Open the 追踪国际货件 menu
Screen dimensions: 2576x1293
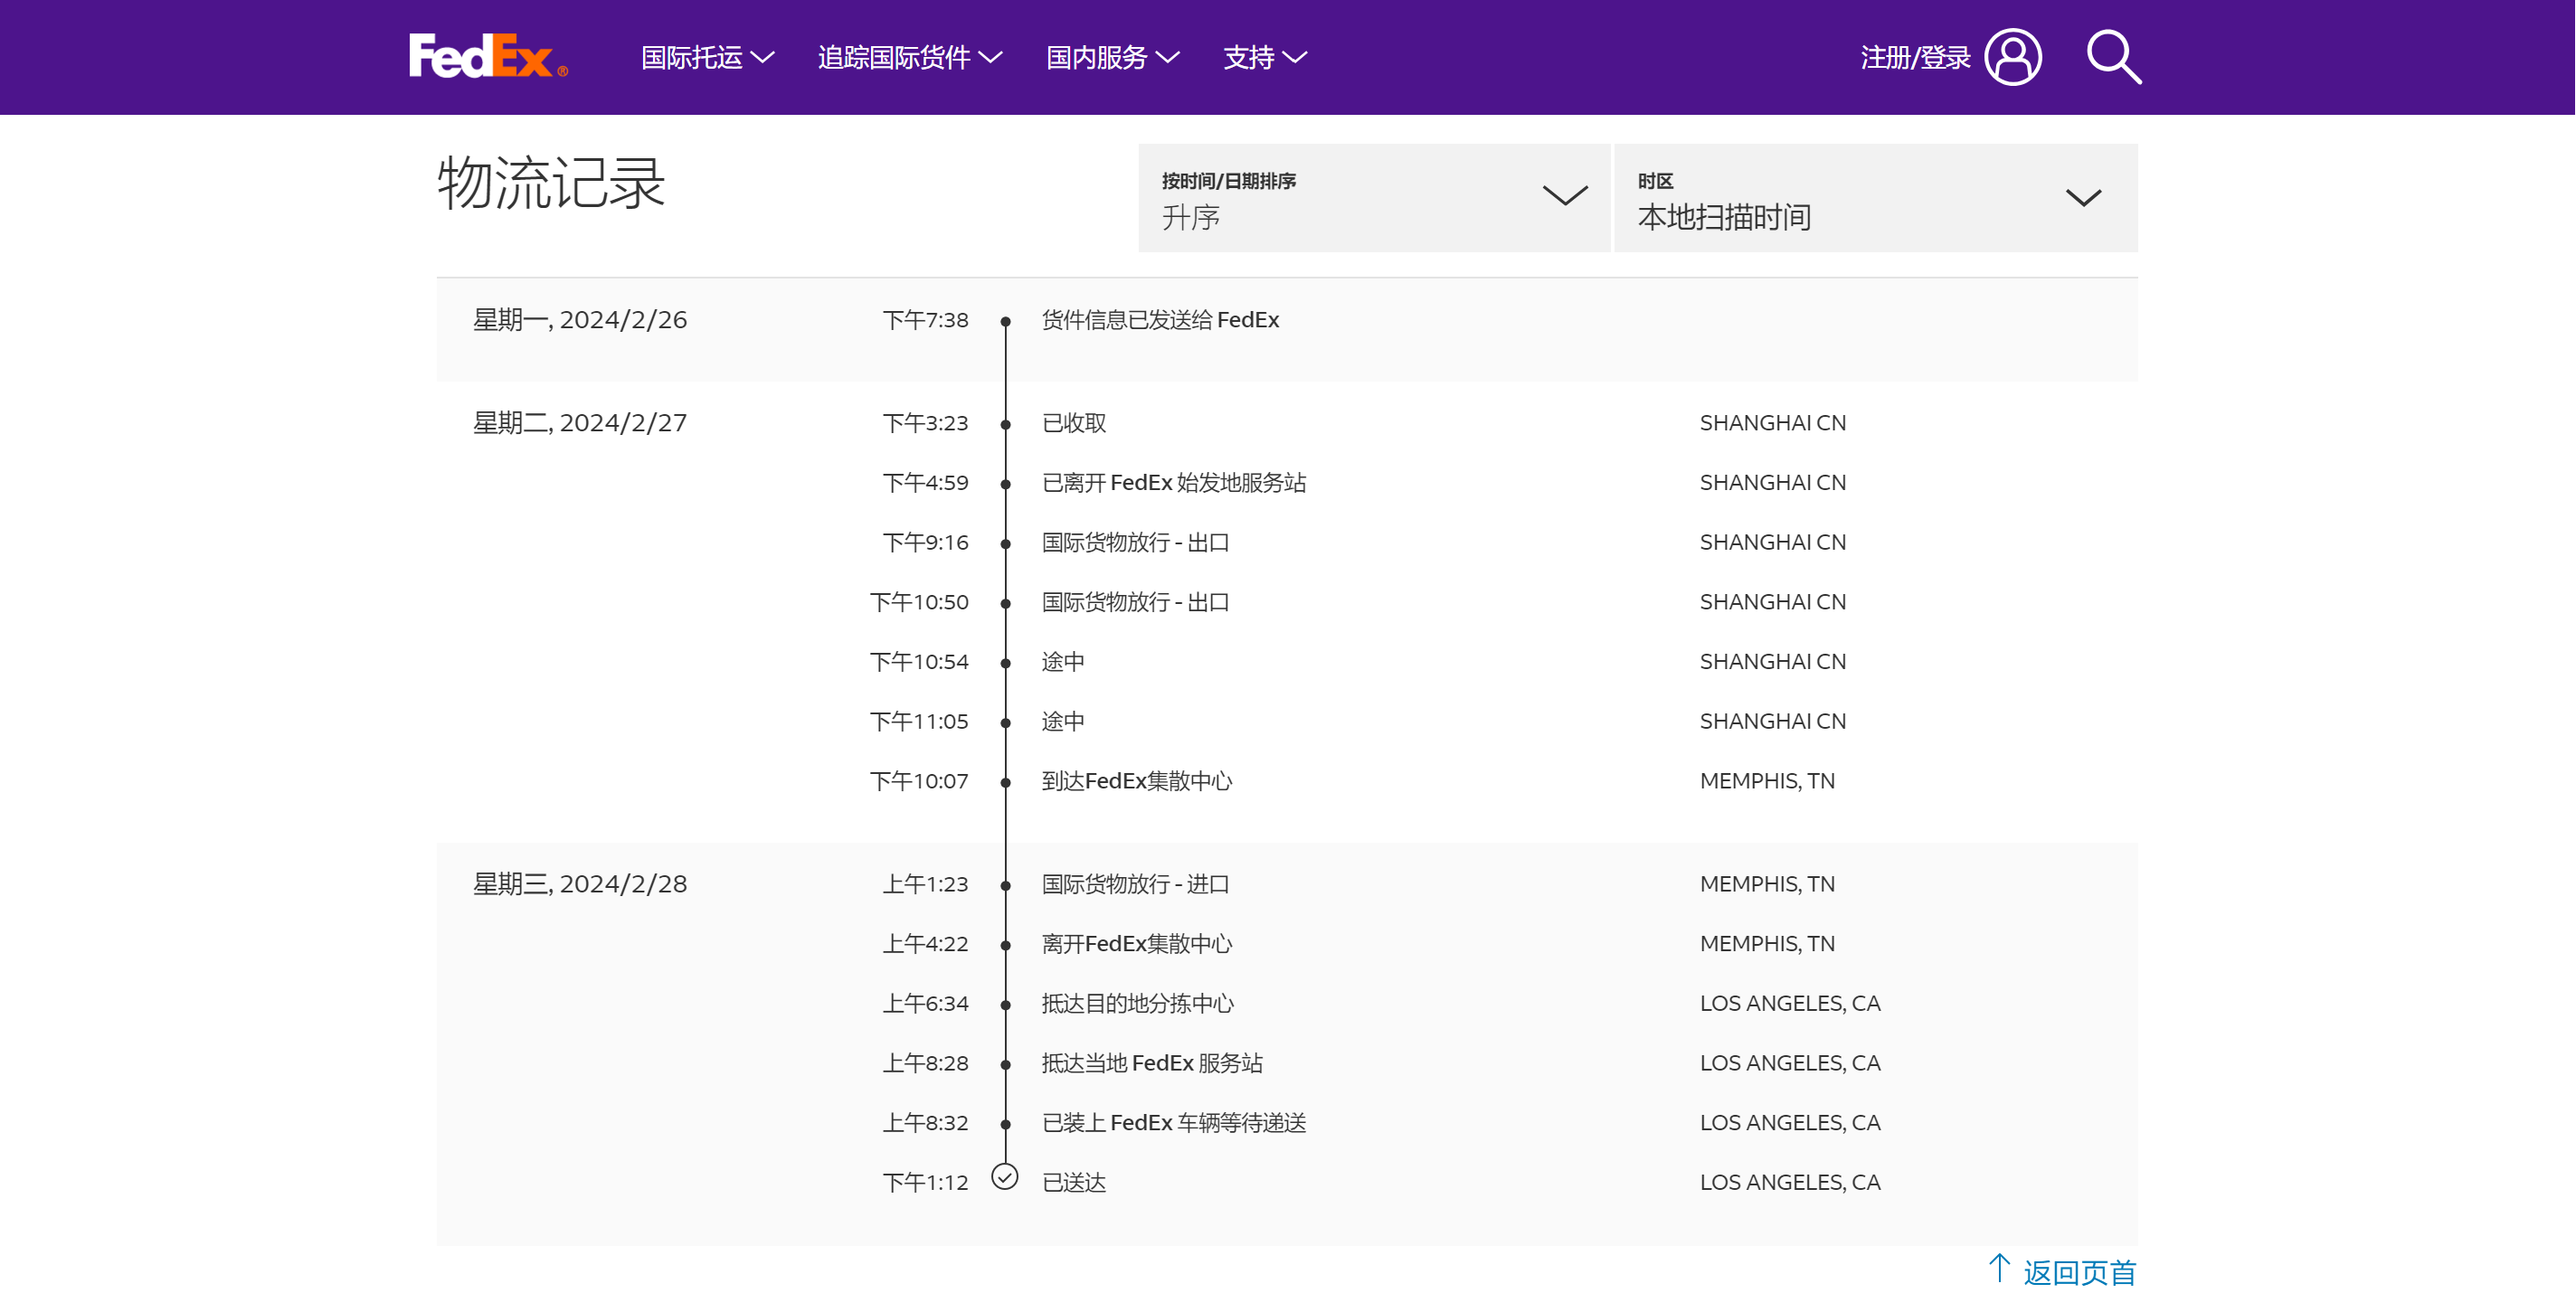910,58
